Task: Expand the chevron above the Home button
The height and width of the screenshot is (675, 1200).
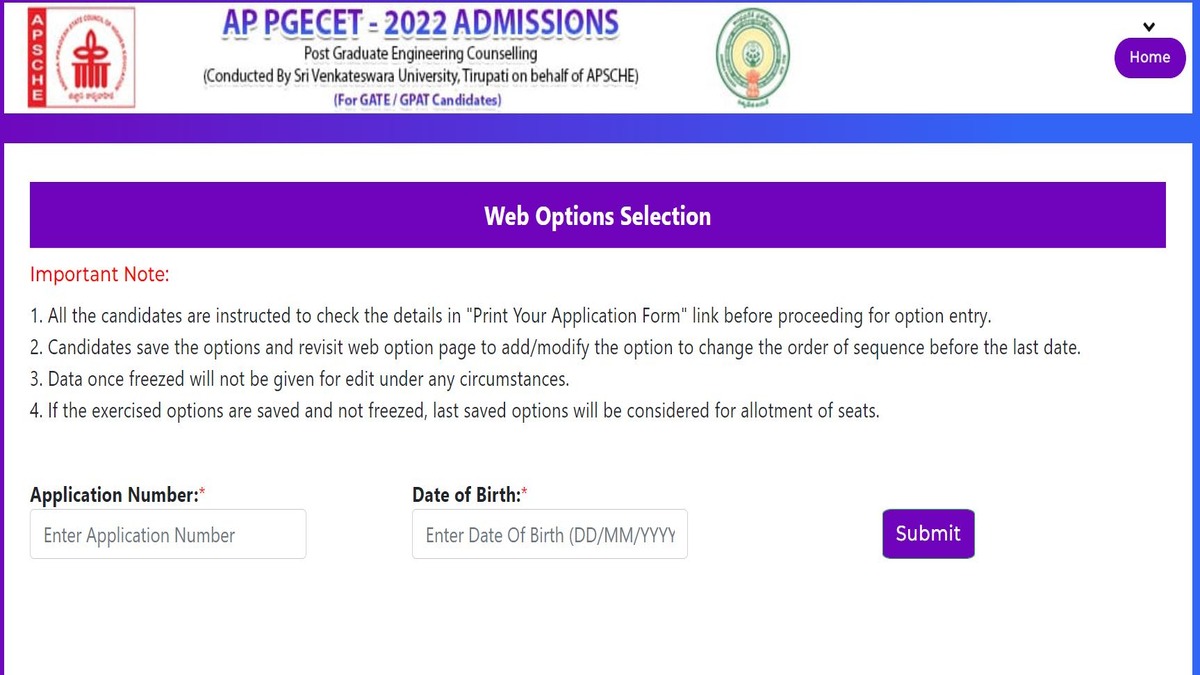Action: coord(1149,27)
